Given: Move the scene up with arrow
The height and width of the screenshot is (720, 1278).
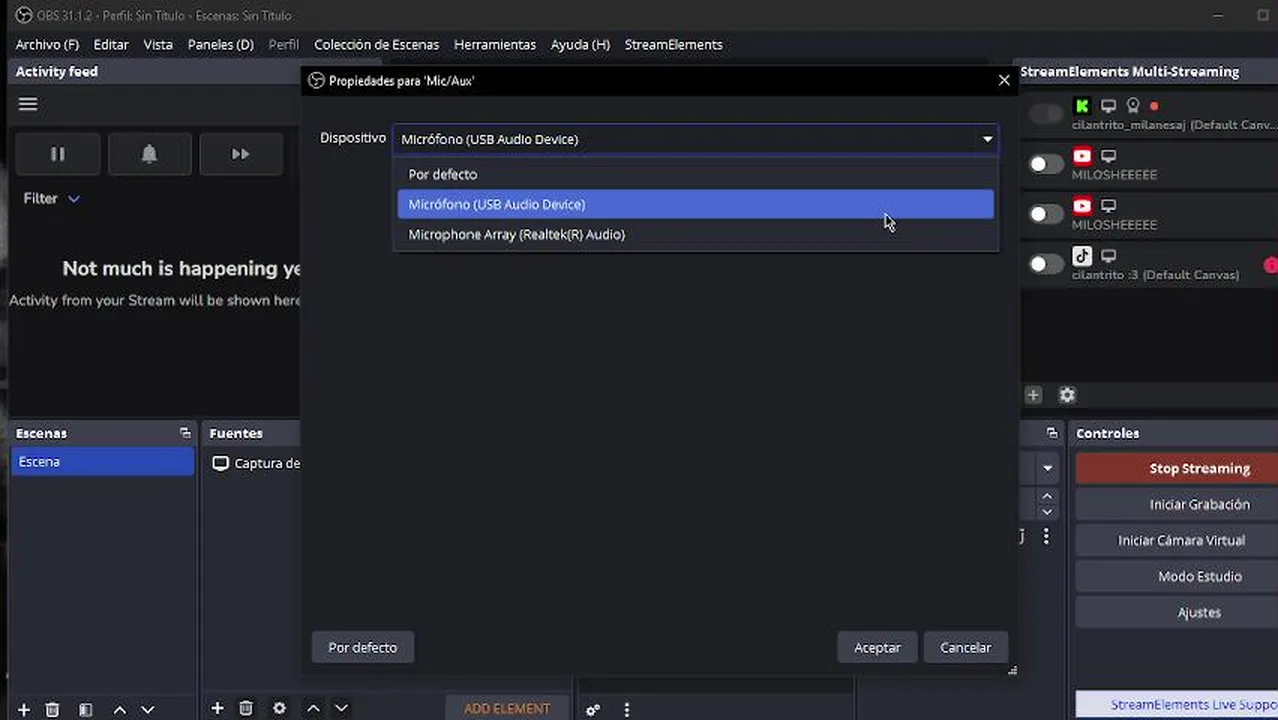Looking at the screenshot, I should click(120, 709).
